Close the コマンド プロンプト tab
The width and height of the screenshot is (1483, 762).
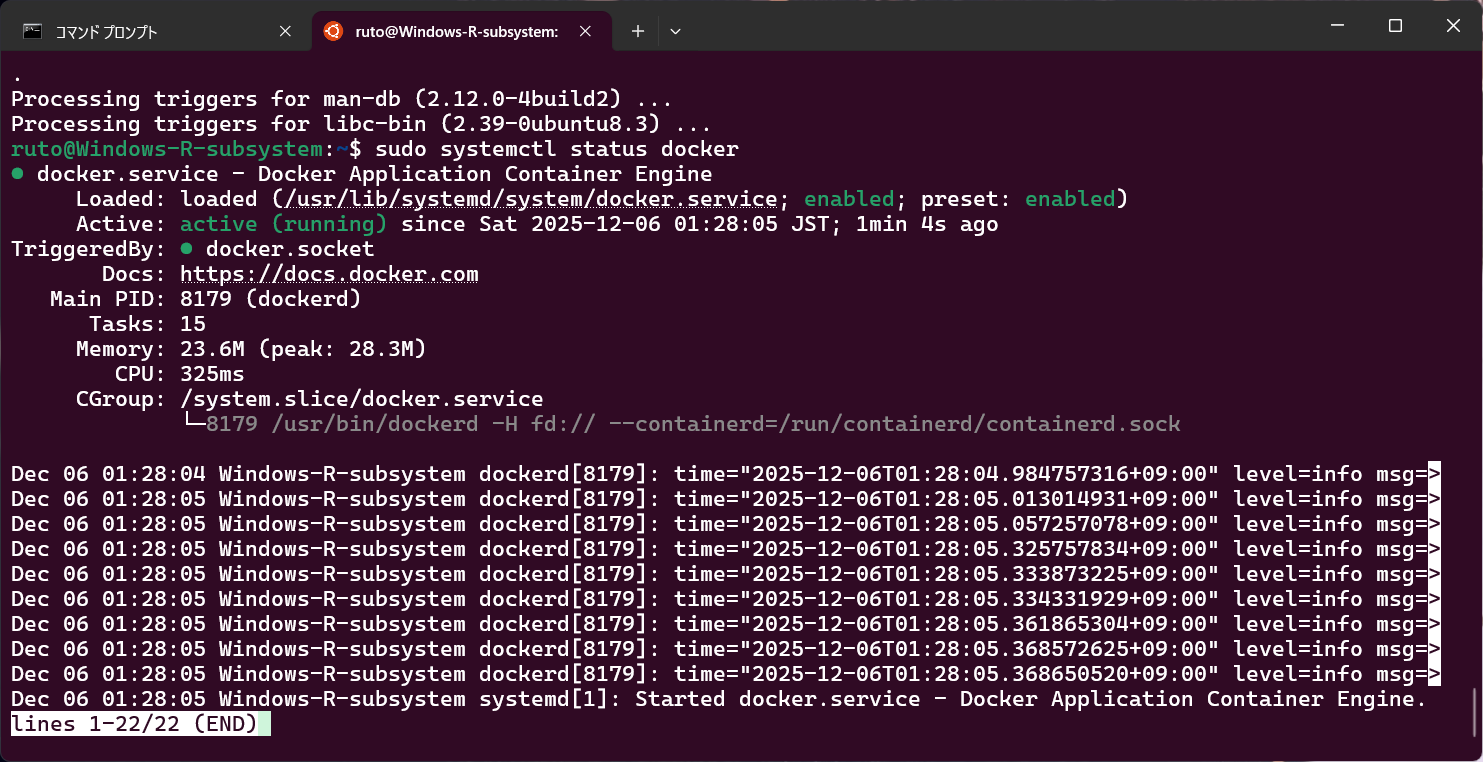(x=285, y=31)
